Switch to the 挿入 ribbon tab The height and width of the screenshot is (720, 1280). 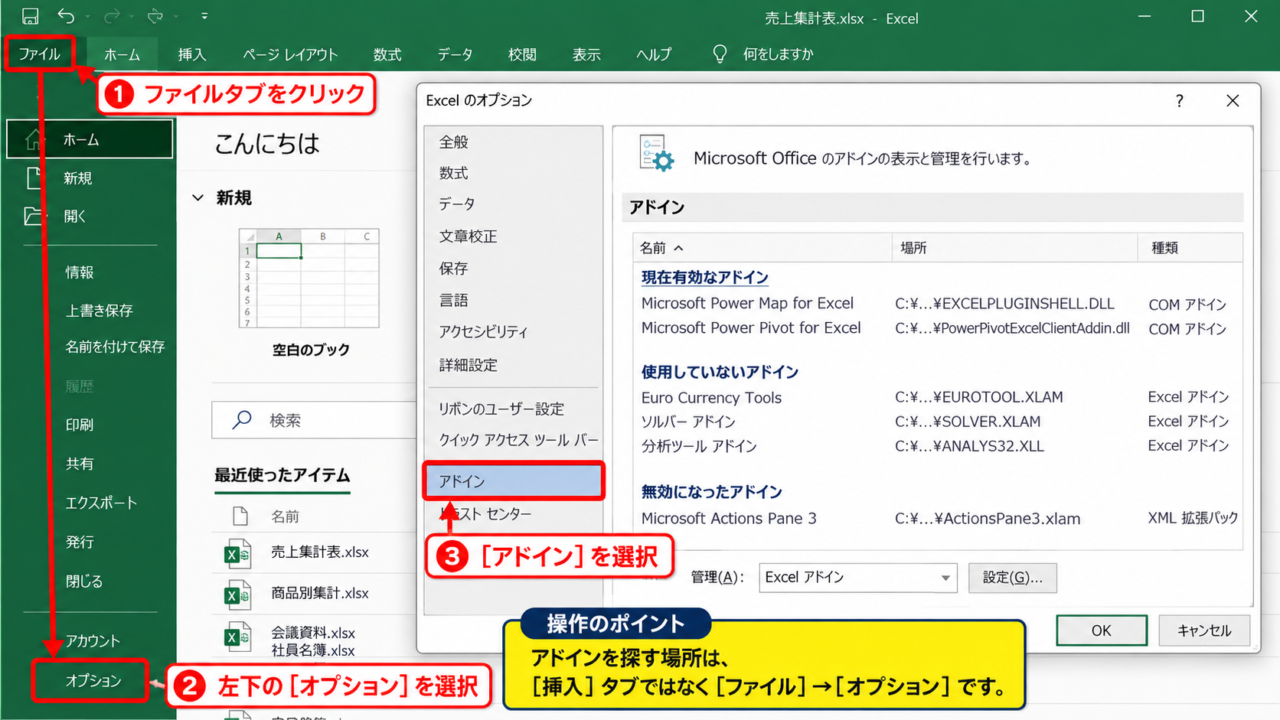click(191, 55)
